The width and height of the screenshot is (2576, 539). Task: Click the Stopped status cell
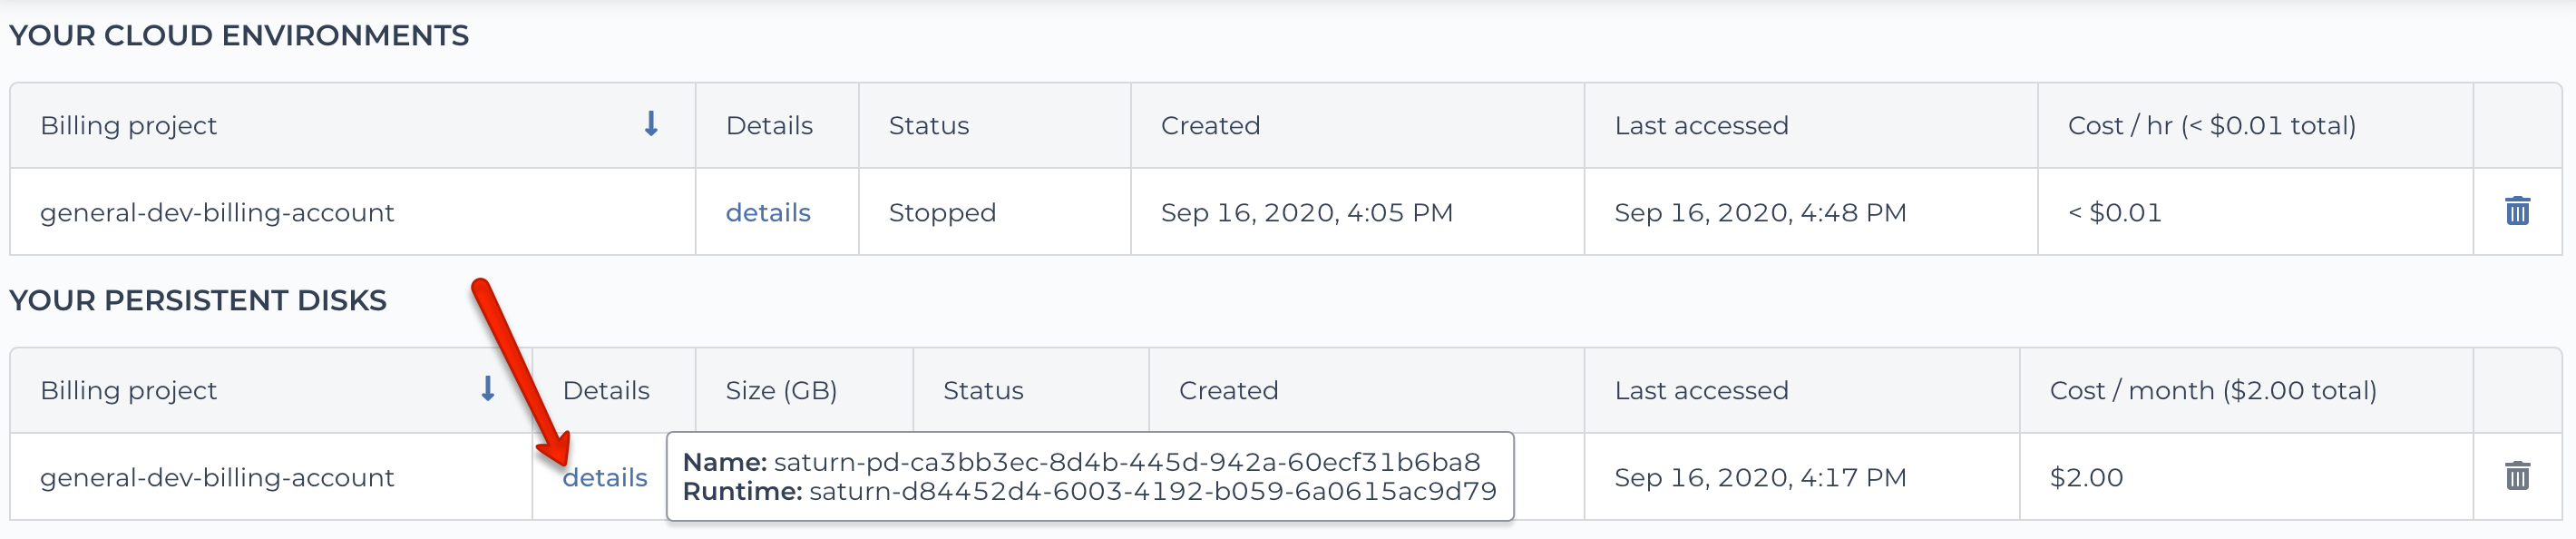pyautogui.click(x=942, y=212)
